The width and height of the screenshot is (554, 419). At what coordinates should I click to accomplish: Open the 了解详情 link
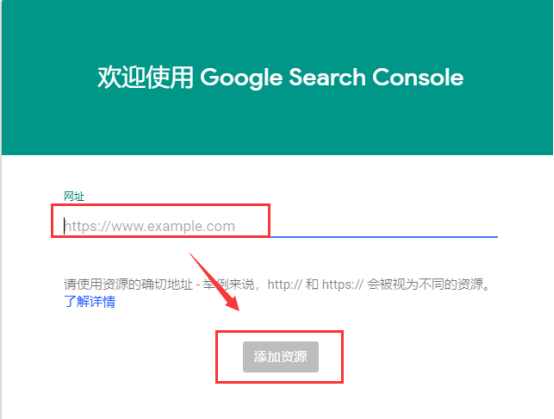(x=90, y=301)
